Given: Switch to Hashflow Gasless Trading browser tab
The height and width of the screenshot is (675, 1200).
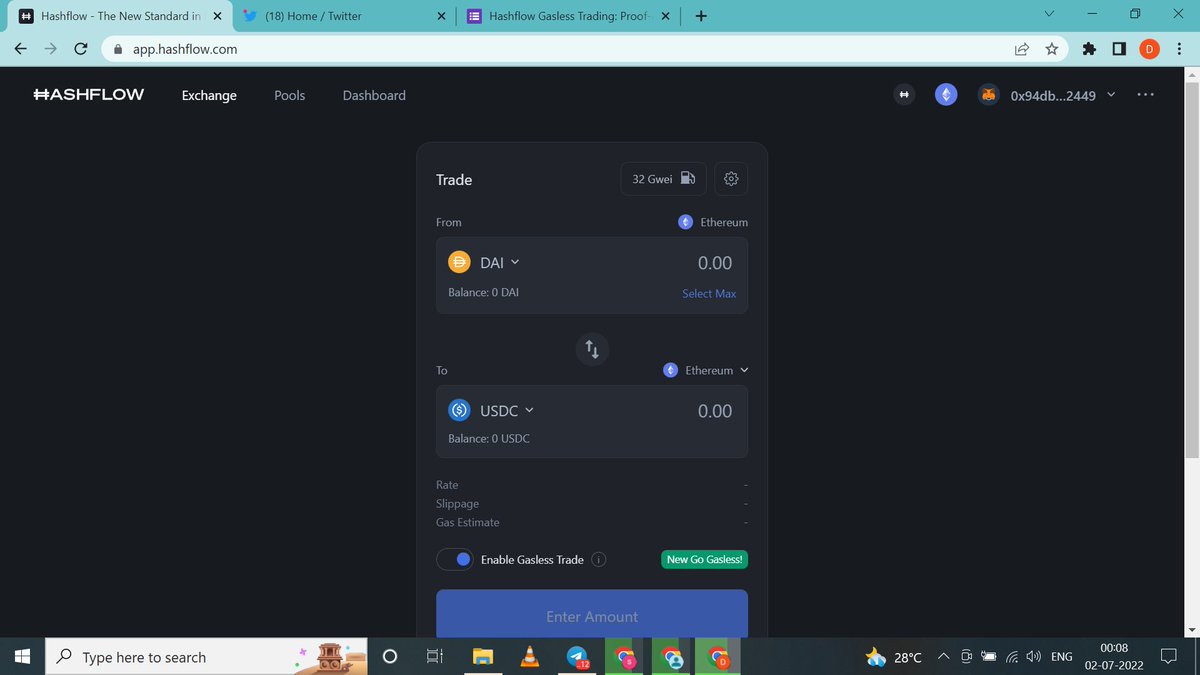Looking at the screenshot, I should click(566, 16).
